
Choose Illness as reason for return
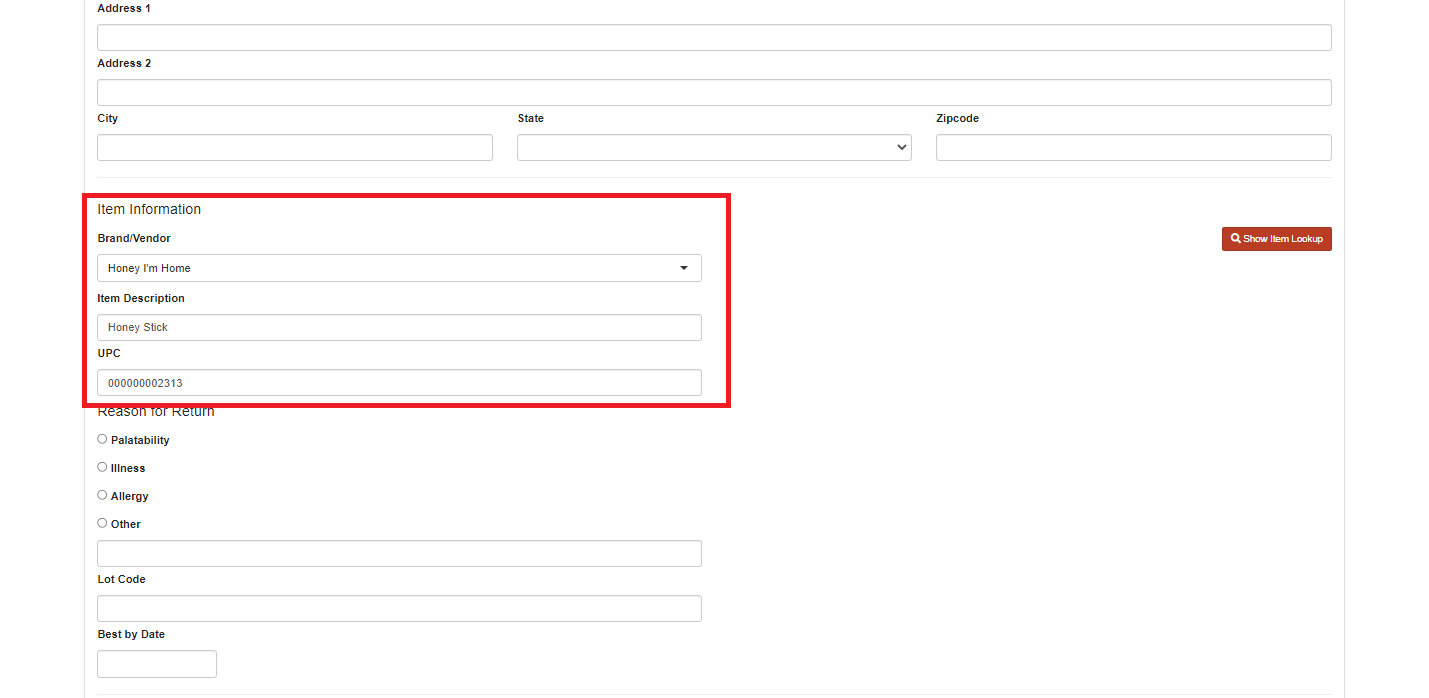102,467
